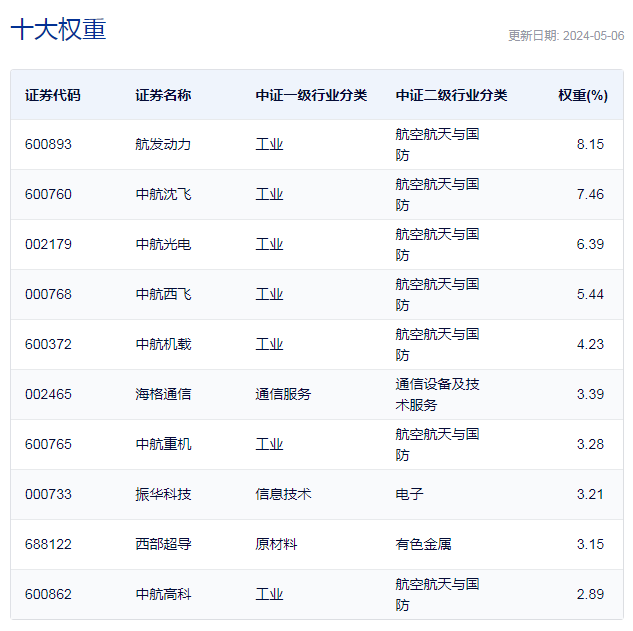633x631 pixels.
Task: Click 航空航天与国防 in the 002179 row
Action: tap(437, 245)
